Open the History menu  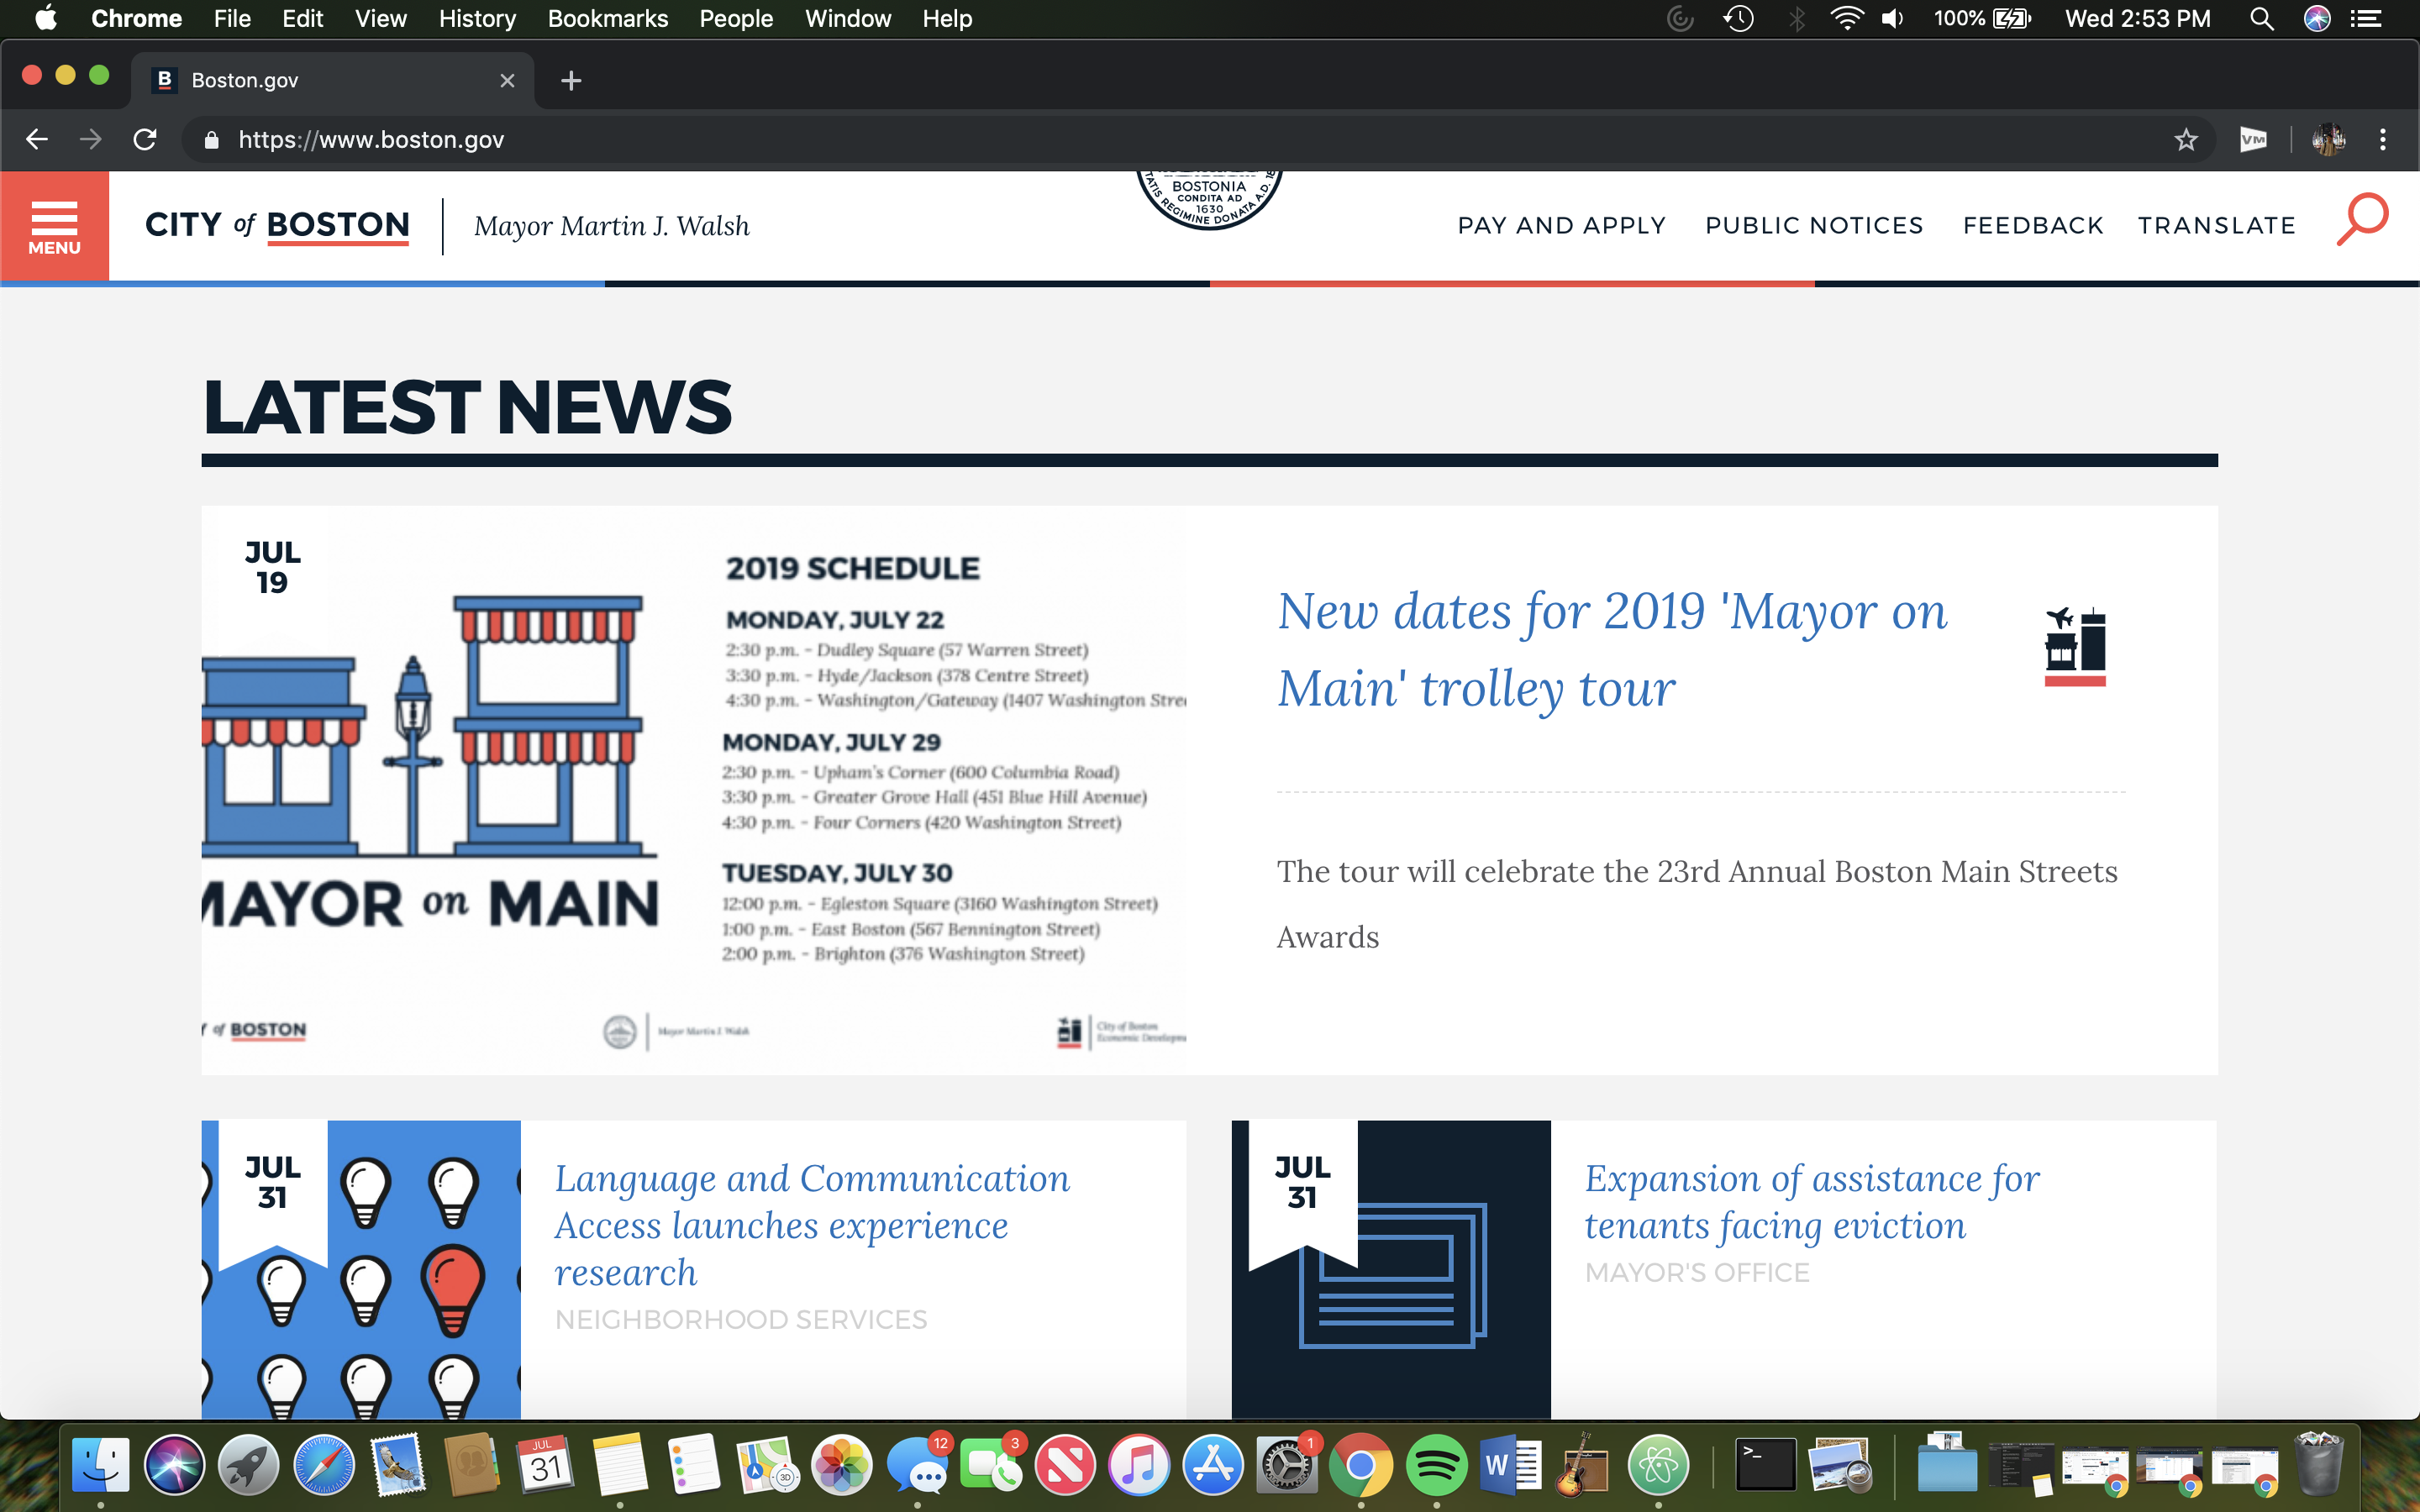coord(477,19)
